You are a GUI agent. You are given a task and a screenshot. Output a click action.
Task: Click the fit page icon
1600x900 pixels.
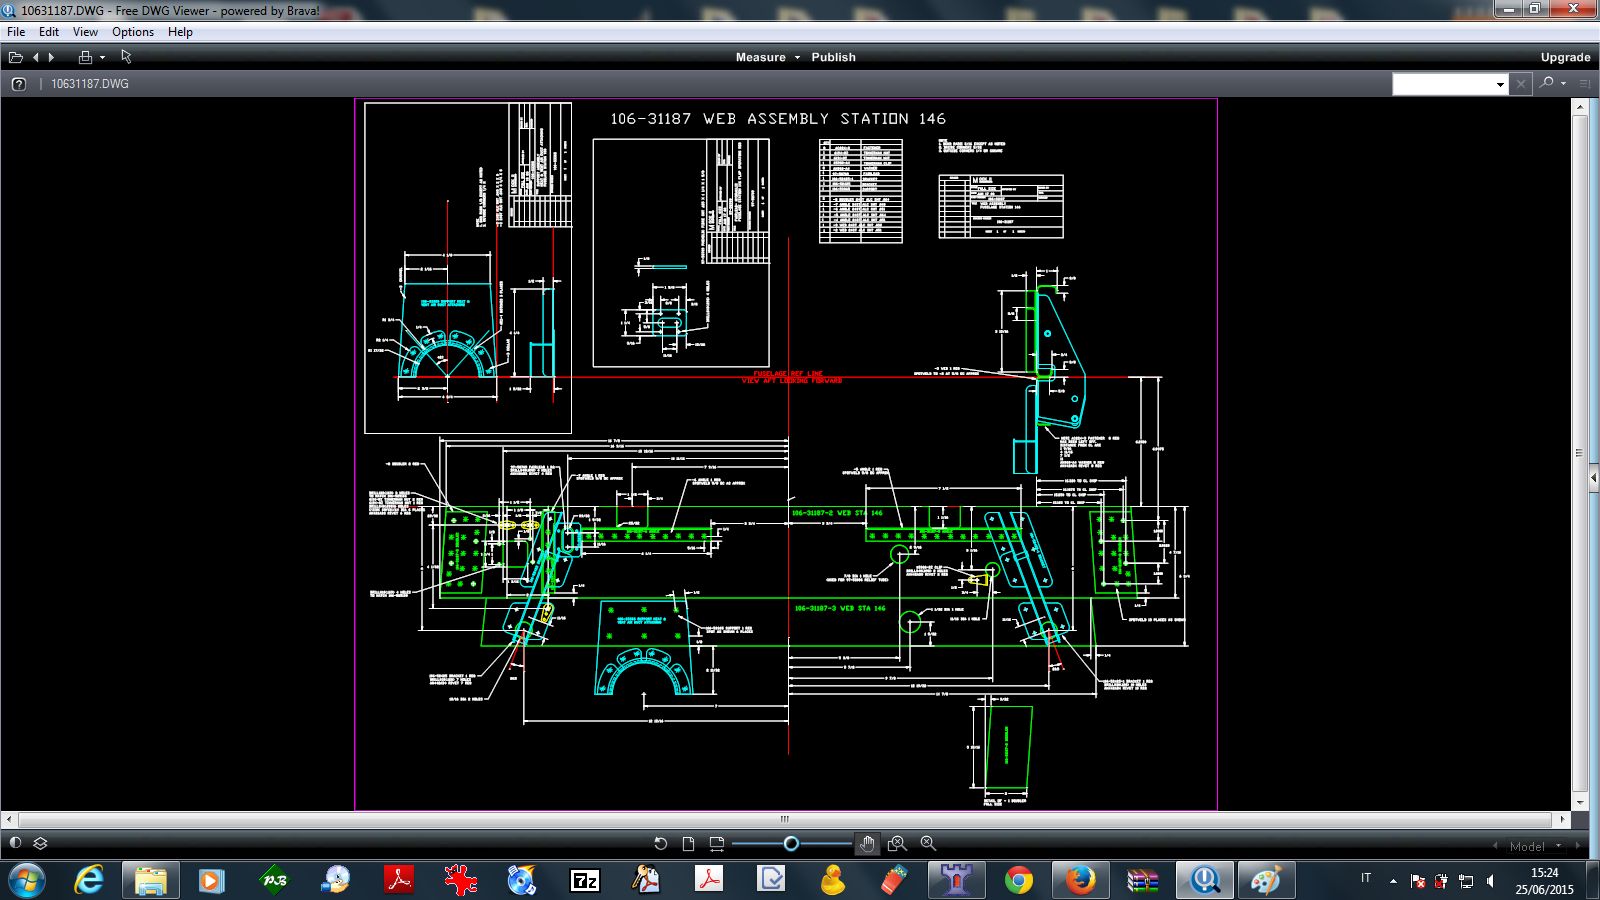[x=688, y=843]
